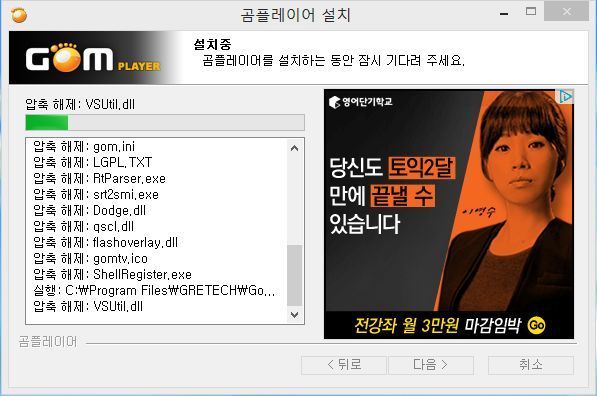Click the log list scroll down arrow
597x396 pixels.
tap(294, 315)
